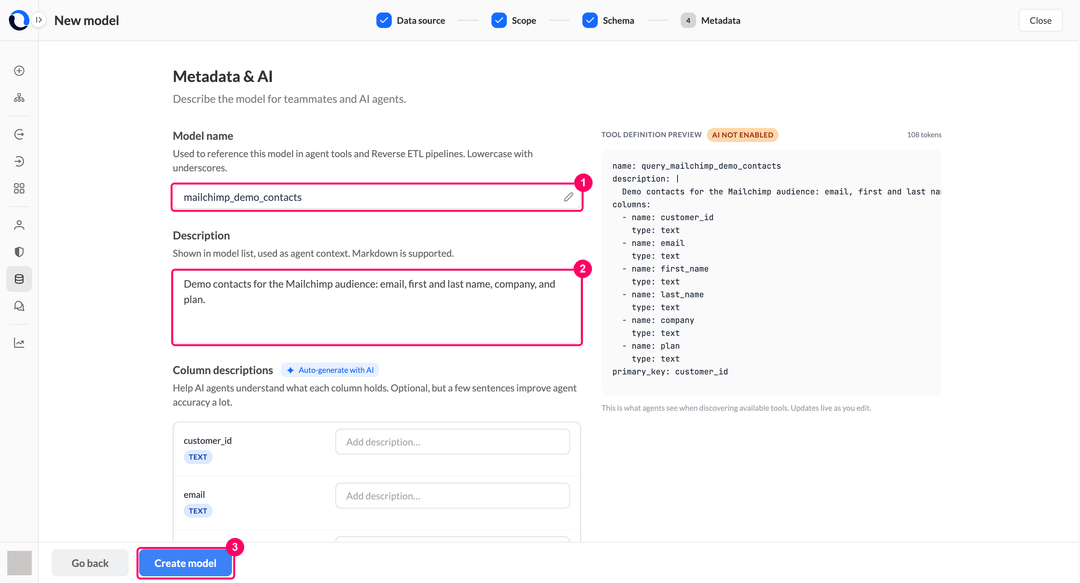Click the TEXT badge under customer_id
The height and width of the screenshot is (583, 1080).
[x=198, y=457]
